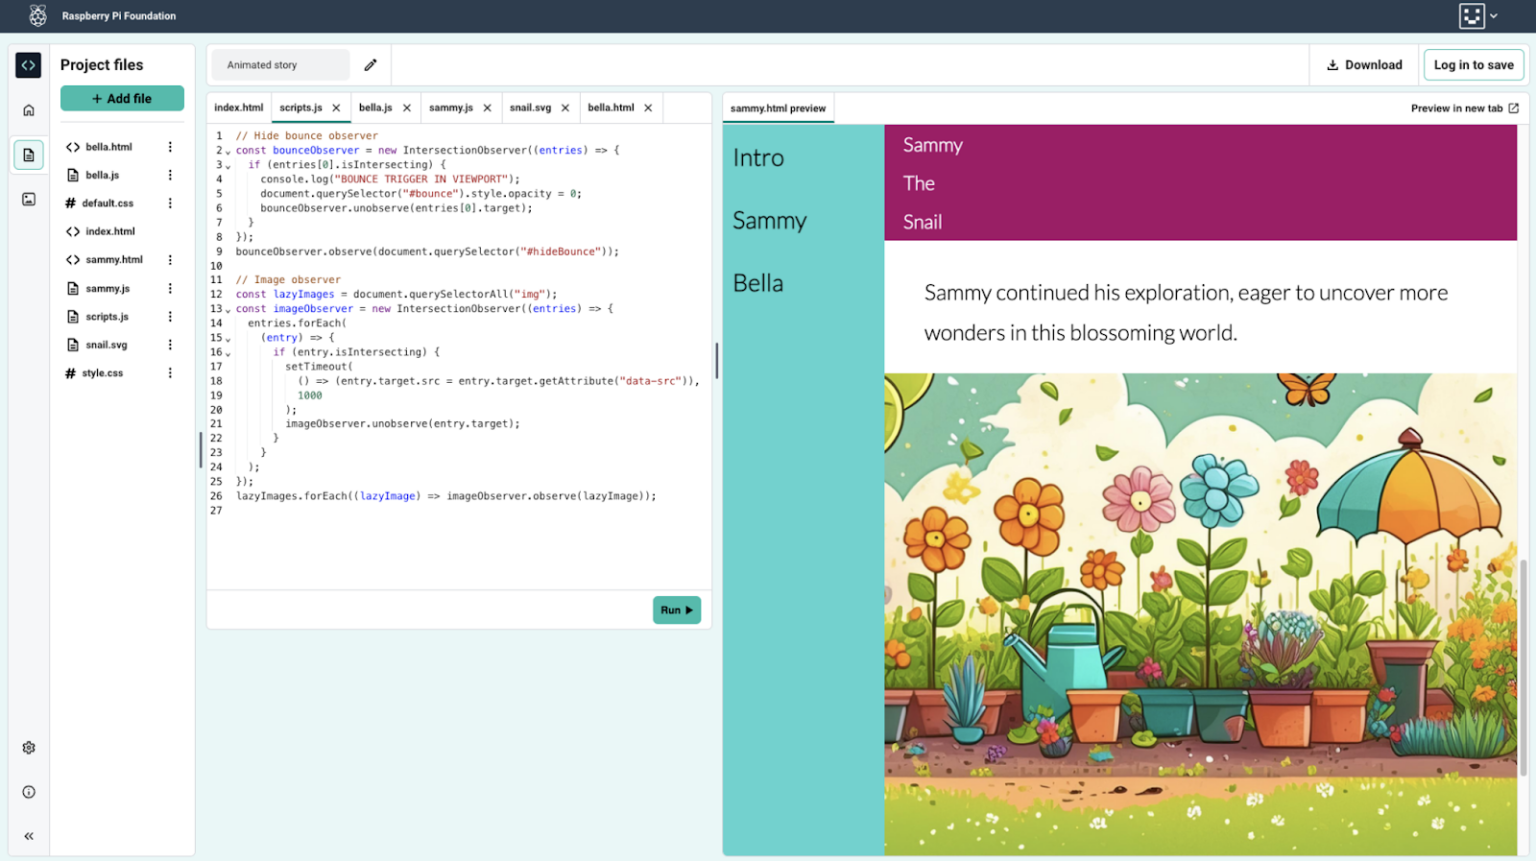Collapse the sidebar with the double-chevron
1536x861 pixels.
[x=28, y=836]
